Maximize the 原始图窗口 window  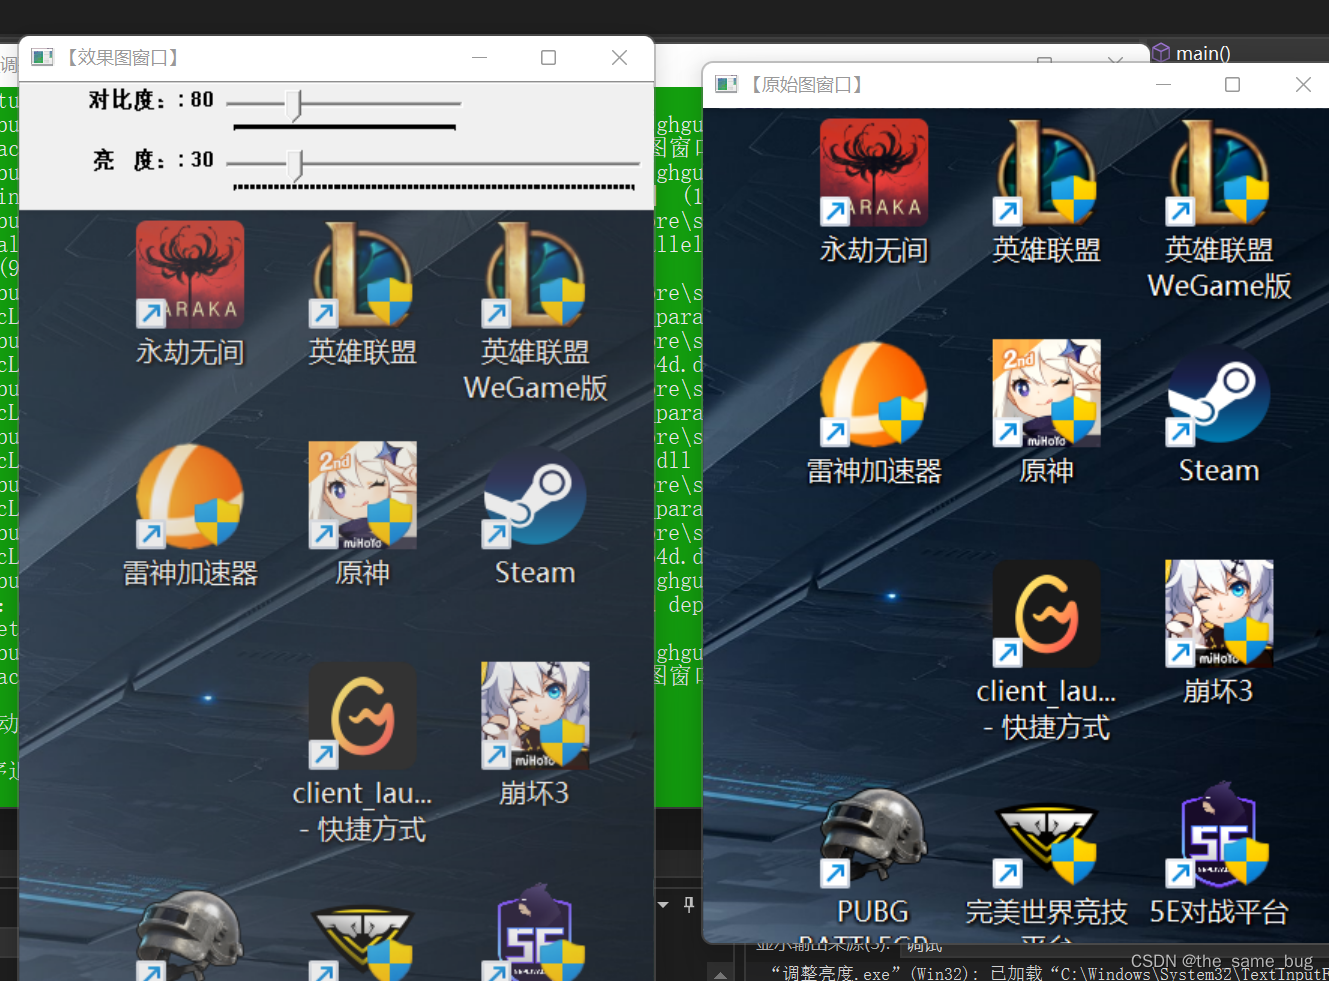1232,85
